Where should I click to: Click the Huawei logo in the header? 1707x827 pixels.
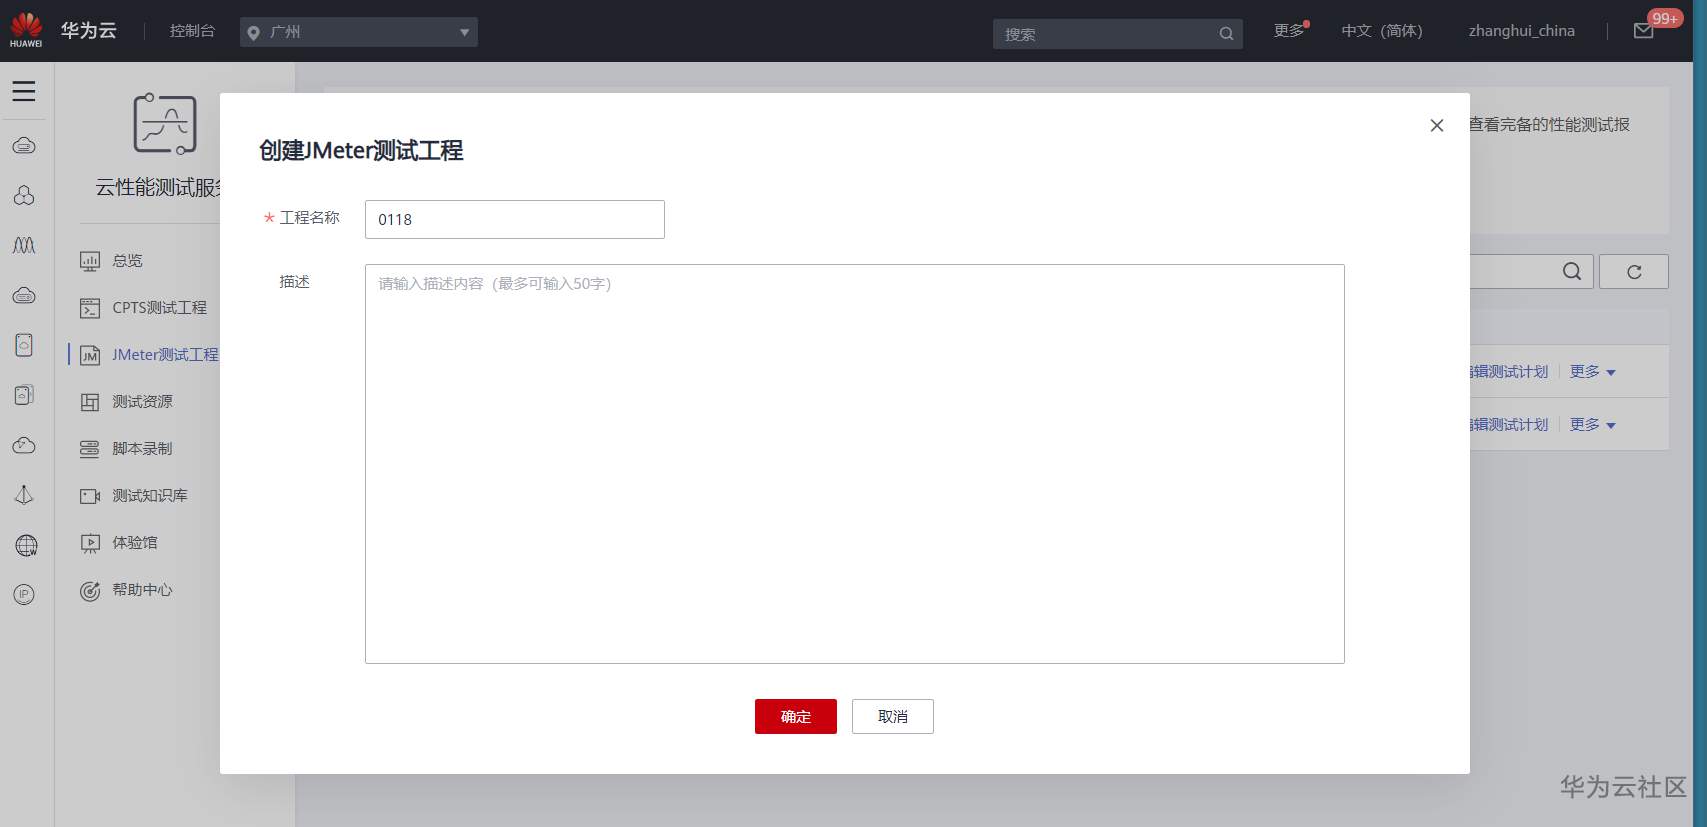(x=26, y=30)
